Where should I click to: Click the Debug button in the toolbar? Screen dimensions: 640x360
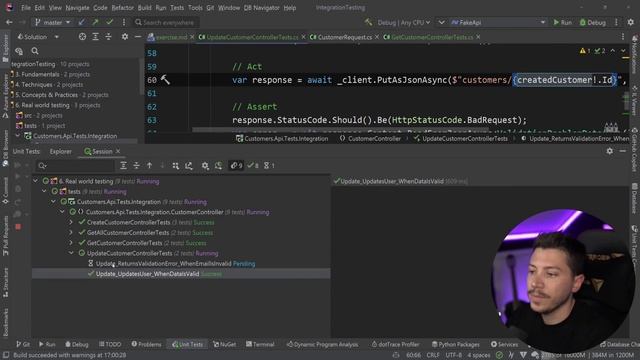pyautogui.click(x=592, y=22)
